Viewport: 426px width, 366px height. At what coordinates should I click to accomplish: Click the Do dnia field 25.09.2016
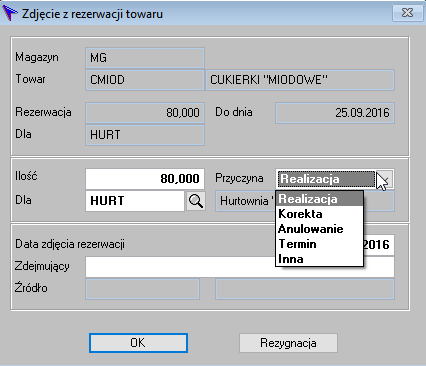click(x=335, y=113)
